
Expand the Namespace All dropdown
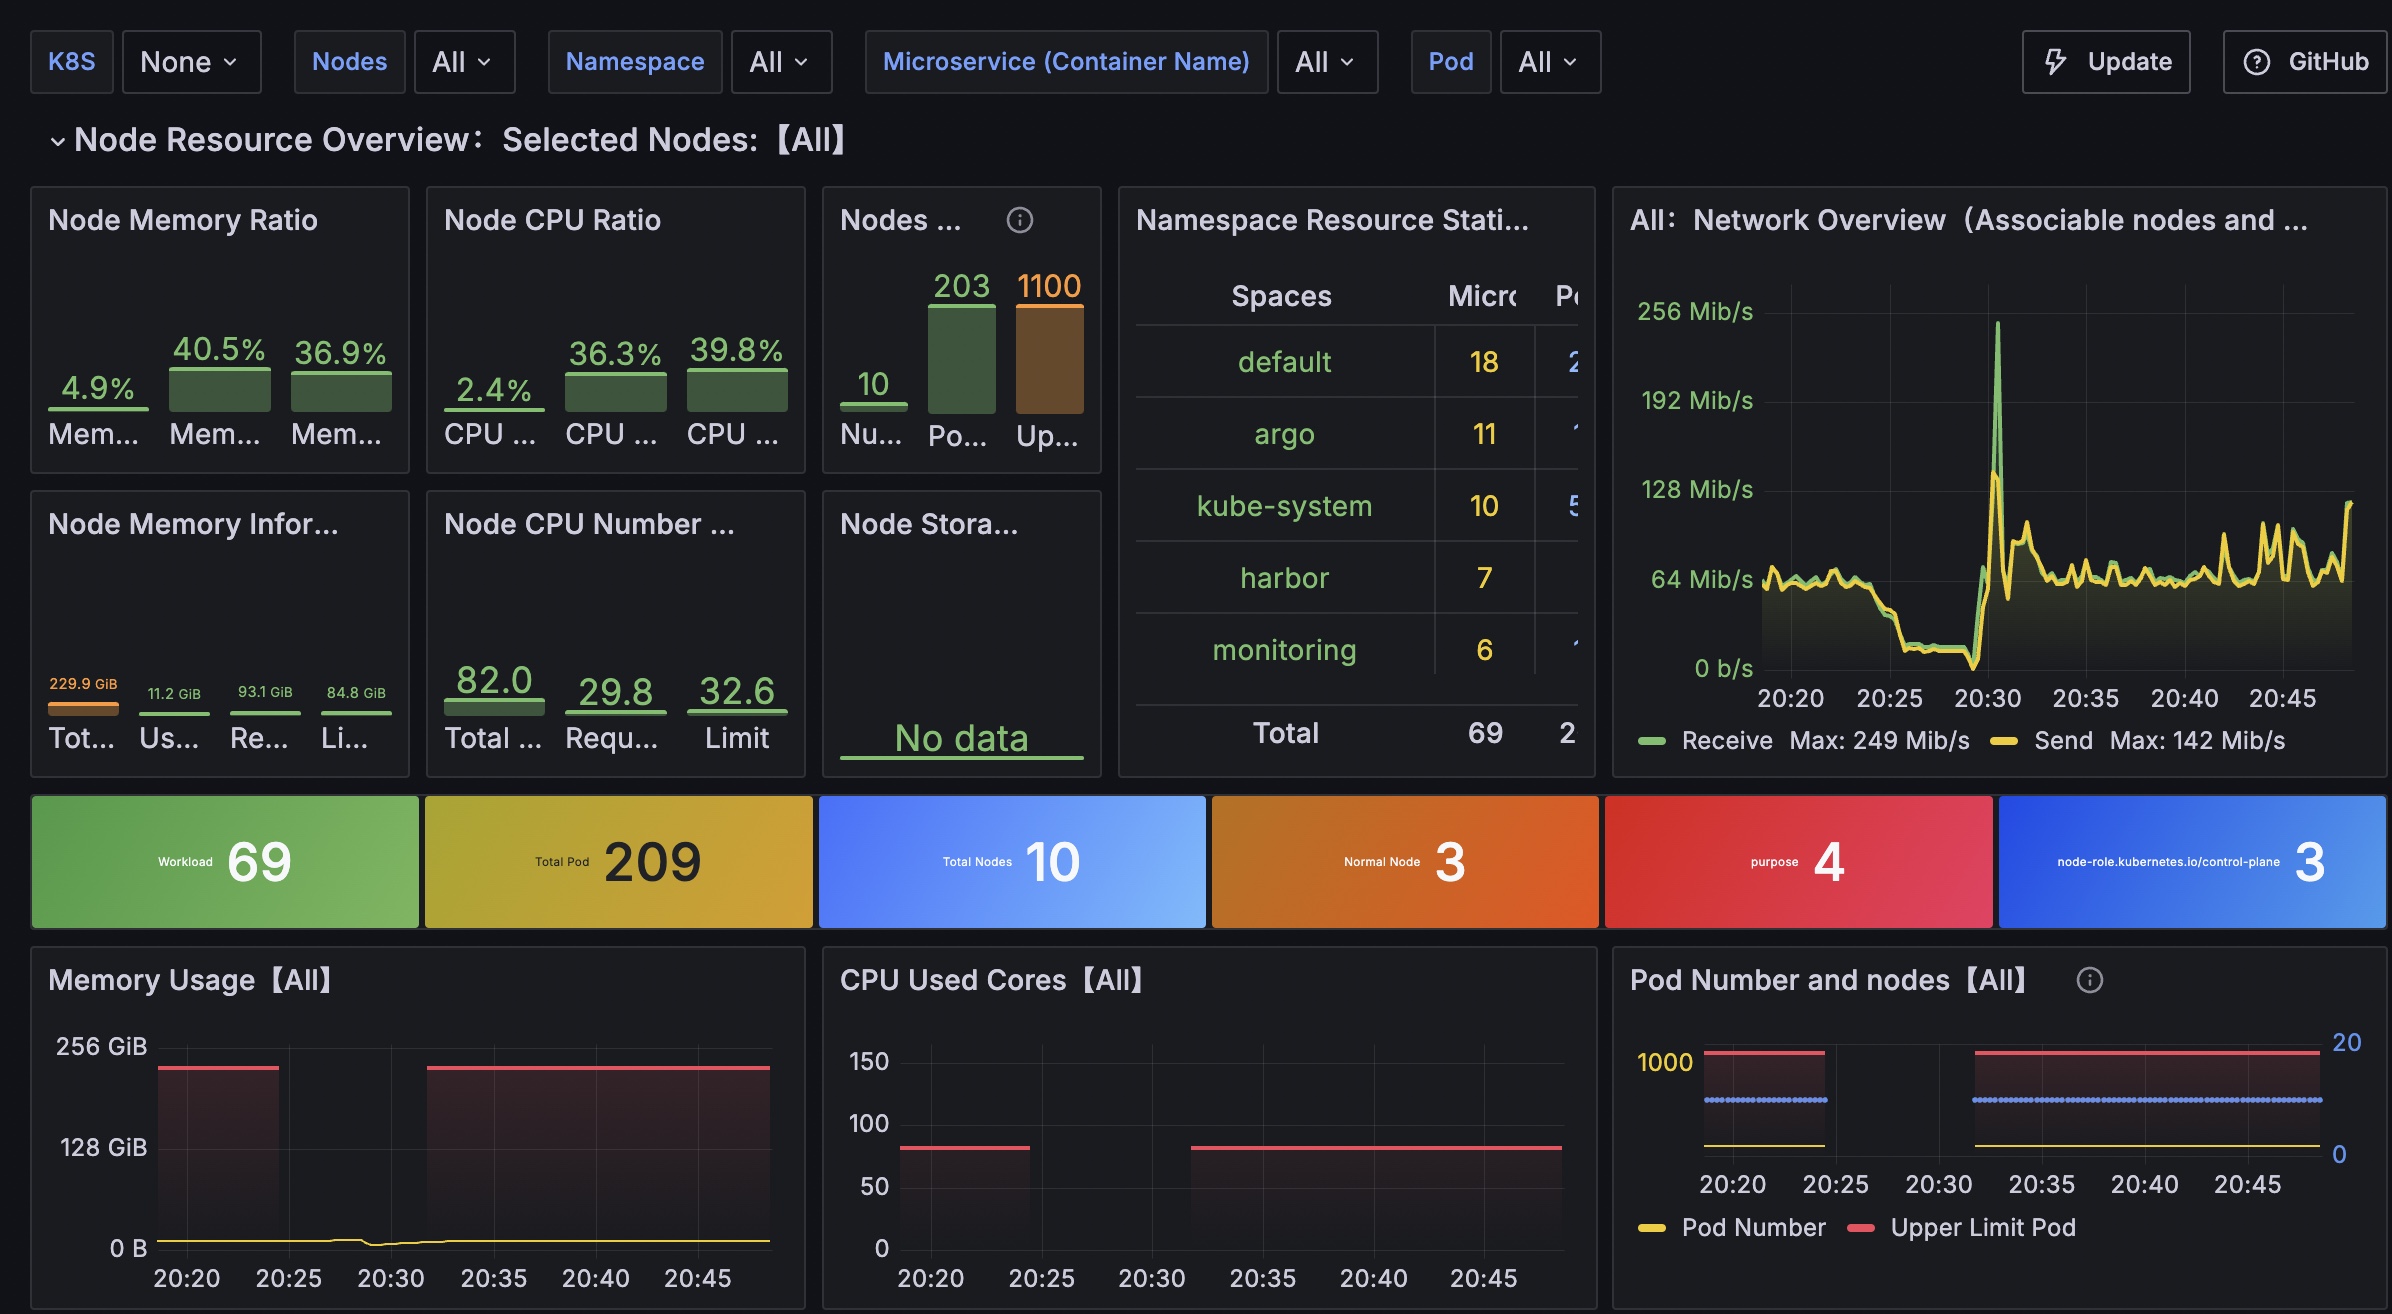[780, 62]
